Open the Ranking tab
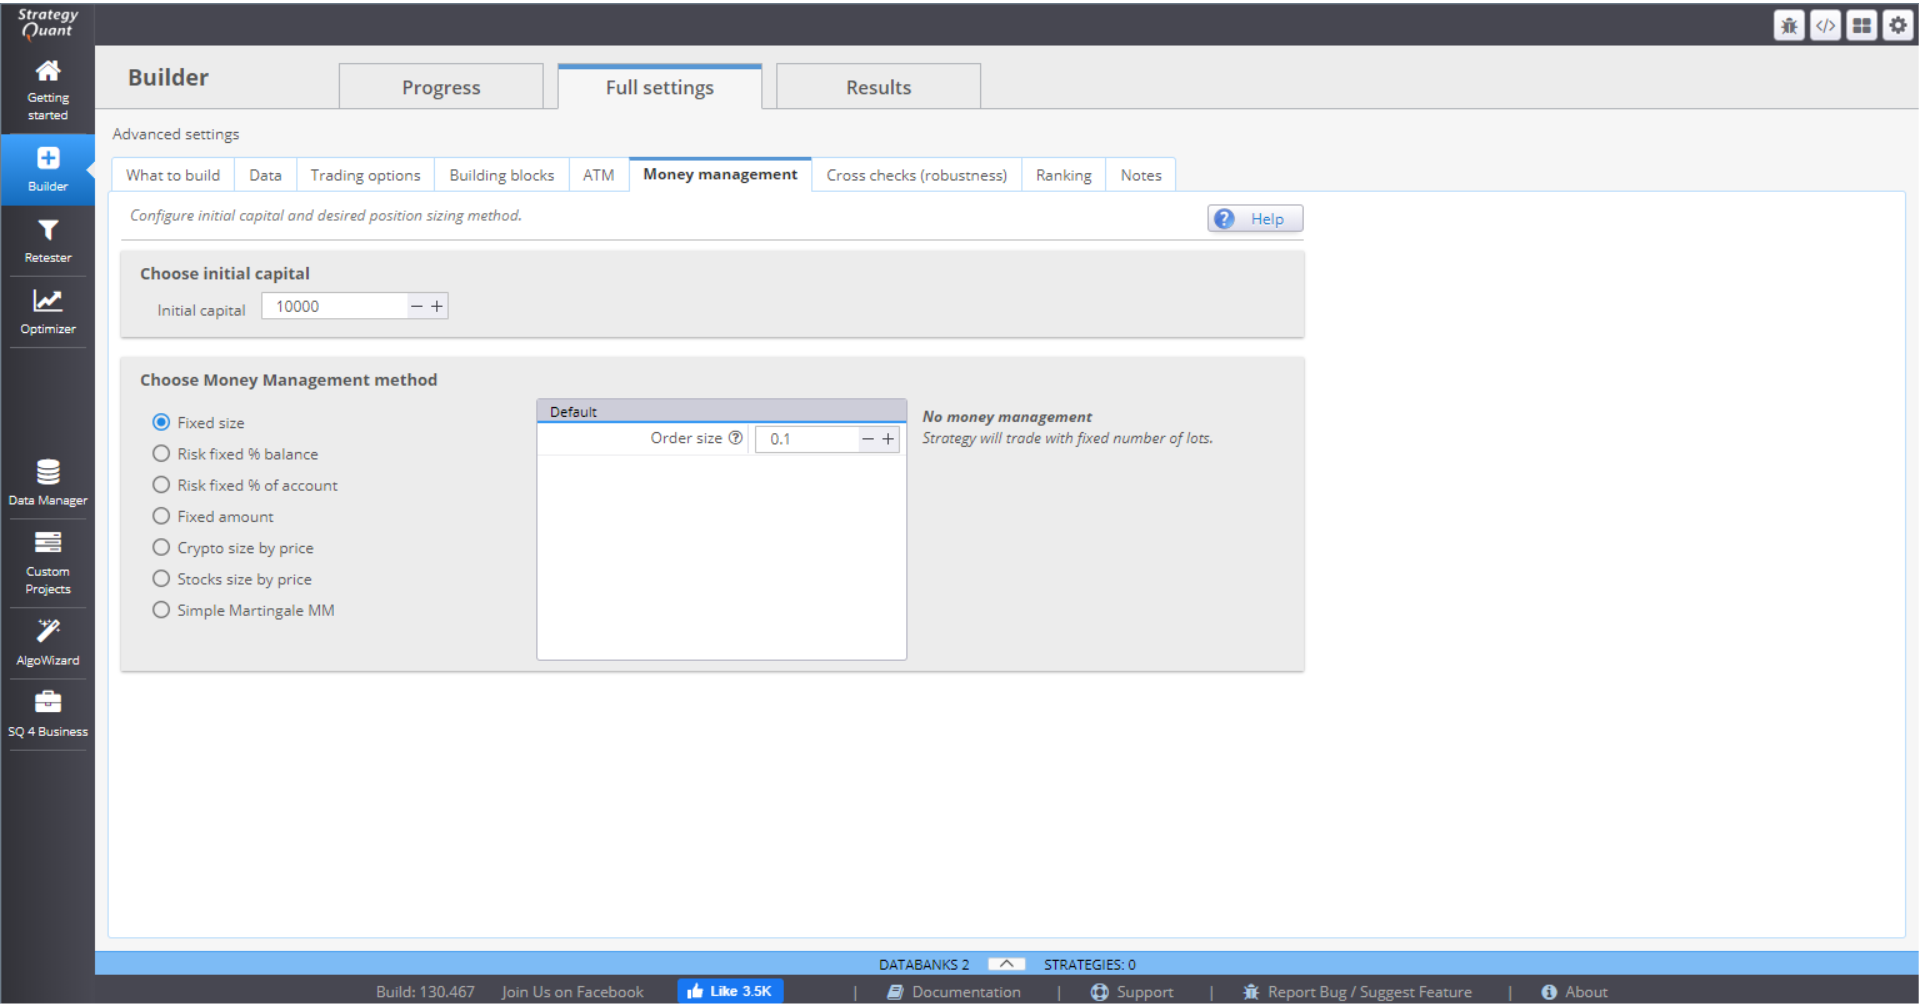The height and width of the screenshot is (1004, 1919). 1063,175
